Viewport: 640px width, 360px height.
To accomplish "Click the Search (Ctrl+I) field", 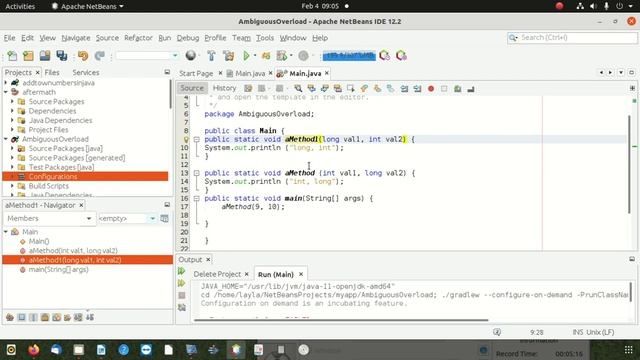I will tap(572, 38).
